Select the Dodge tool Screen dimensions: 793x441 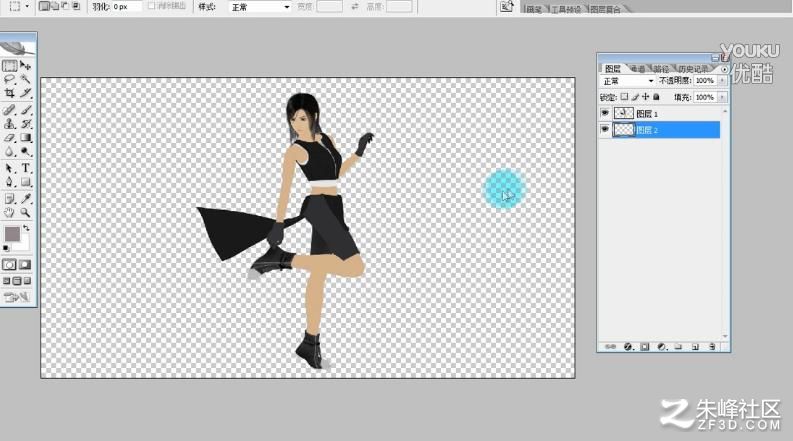pyautogui.click(x=25, y=151)
